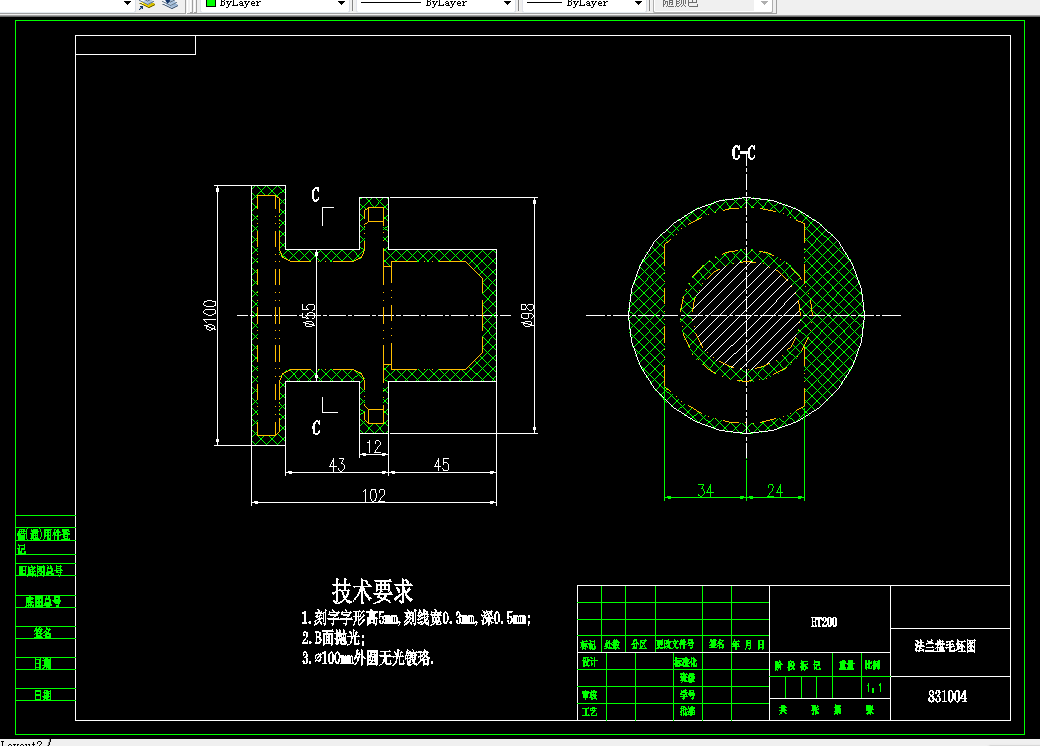Click the 更改文件号 column header
Viewport: 1040px width, 746px height.
click(675, 645)
